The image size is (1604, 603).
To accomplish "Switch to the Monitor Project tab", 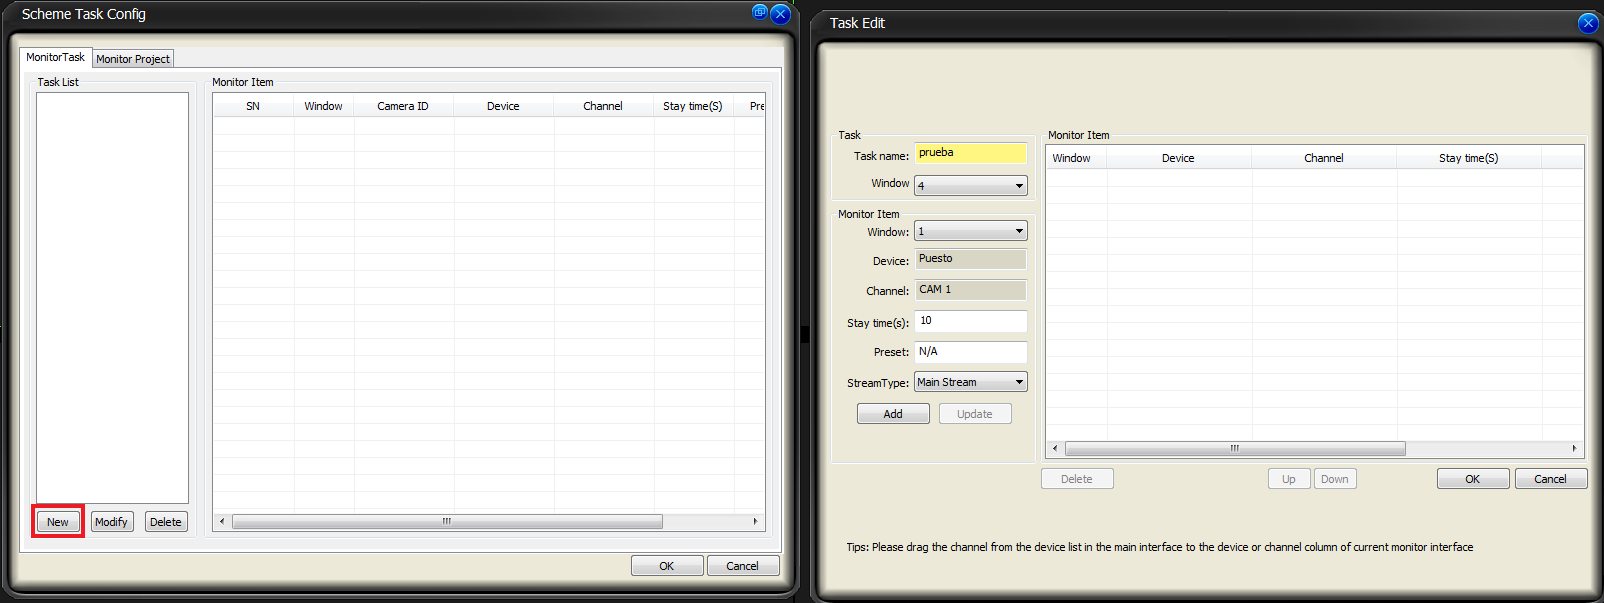I will [133, 59].
